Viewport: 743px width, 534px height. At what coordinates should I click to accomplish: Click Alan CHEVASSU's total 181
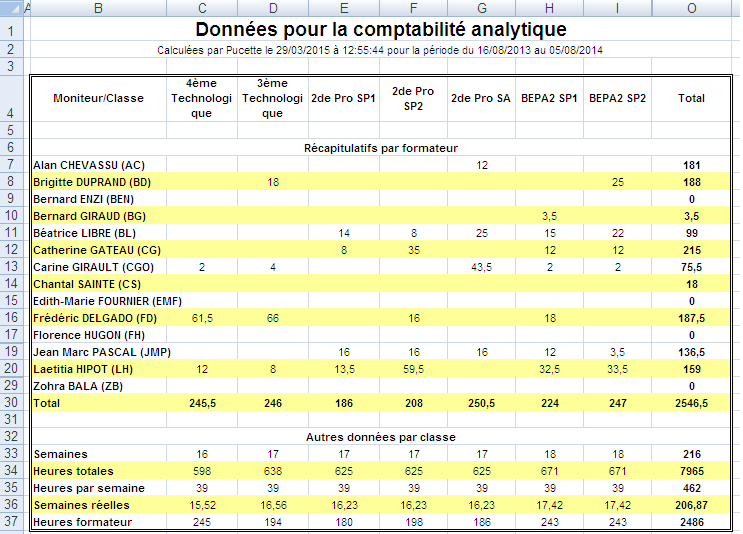click(x=691, y=165)
